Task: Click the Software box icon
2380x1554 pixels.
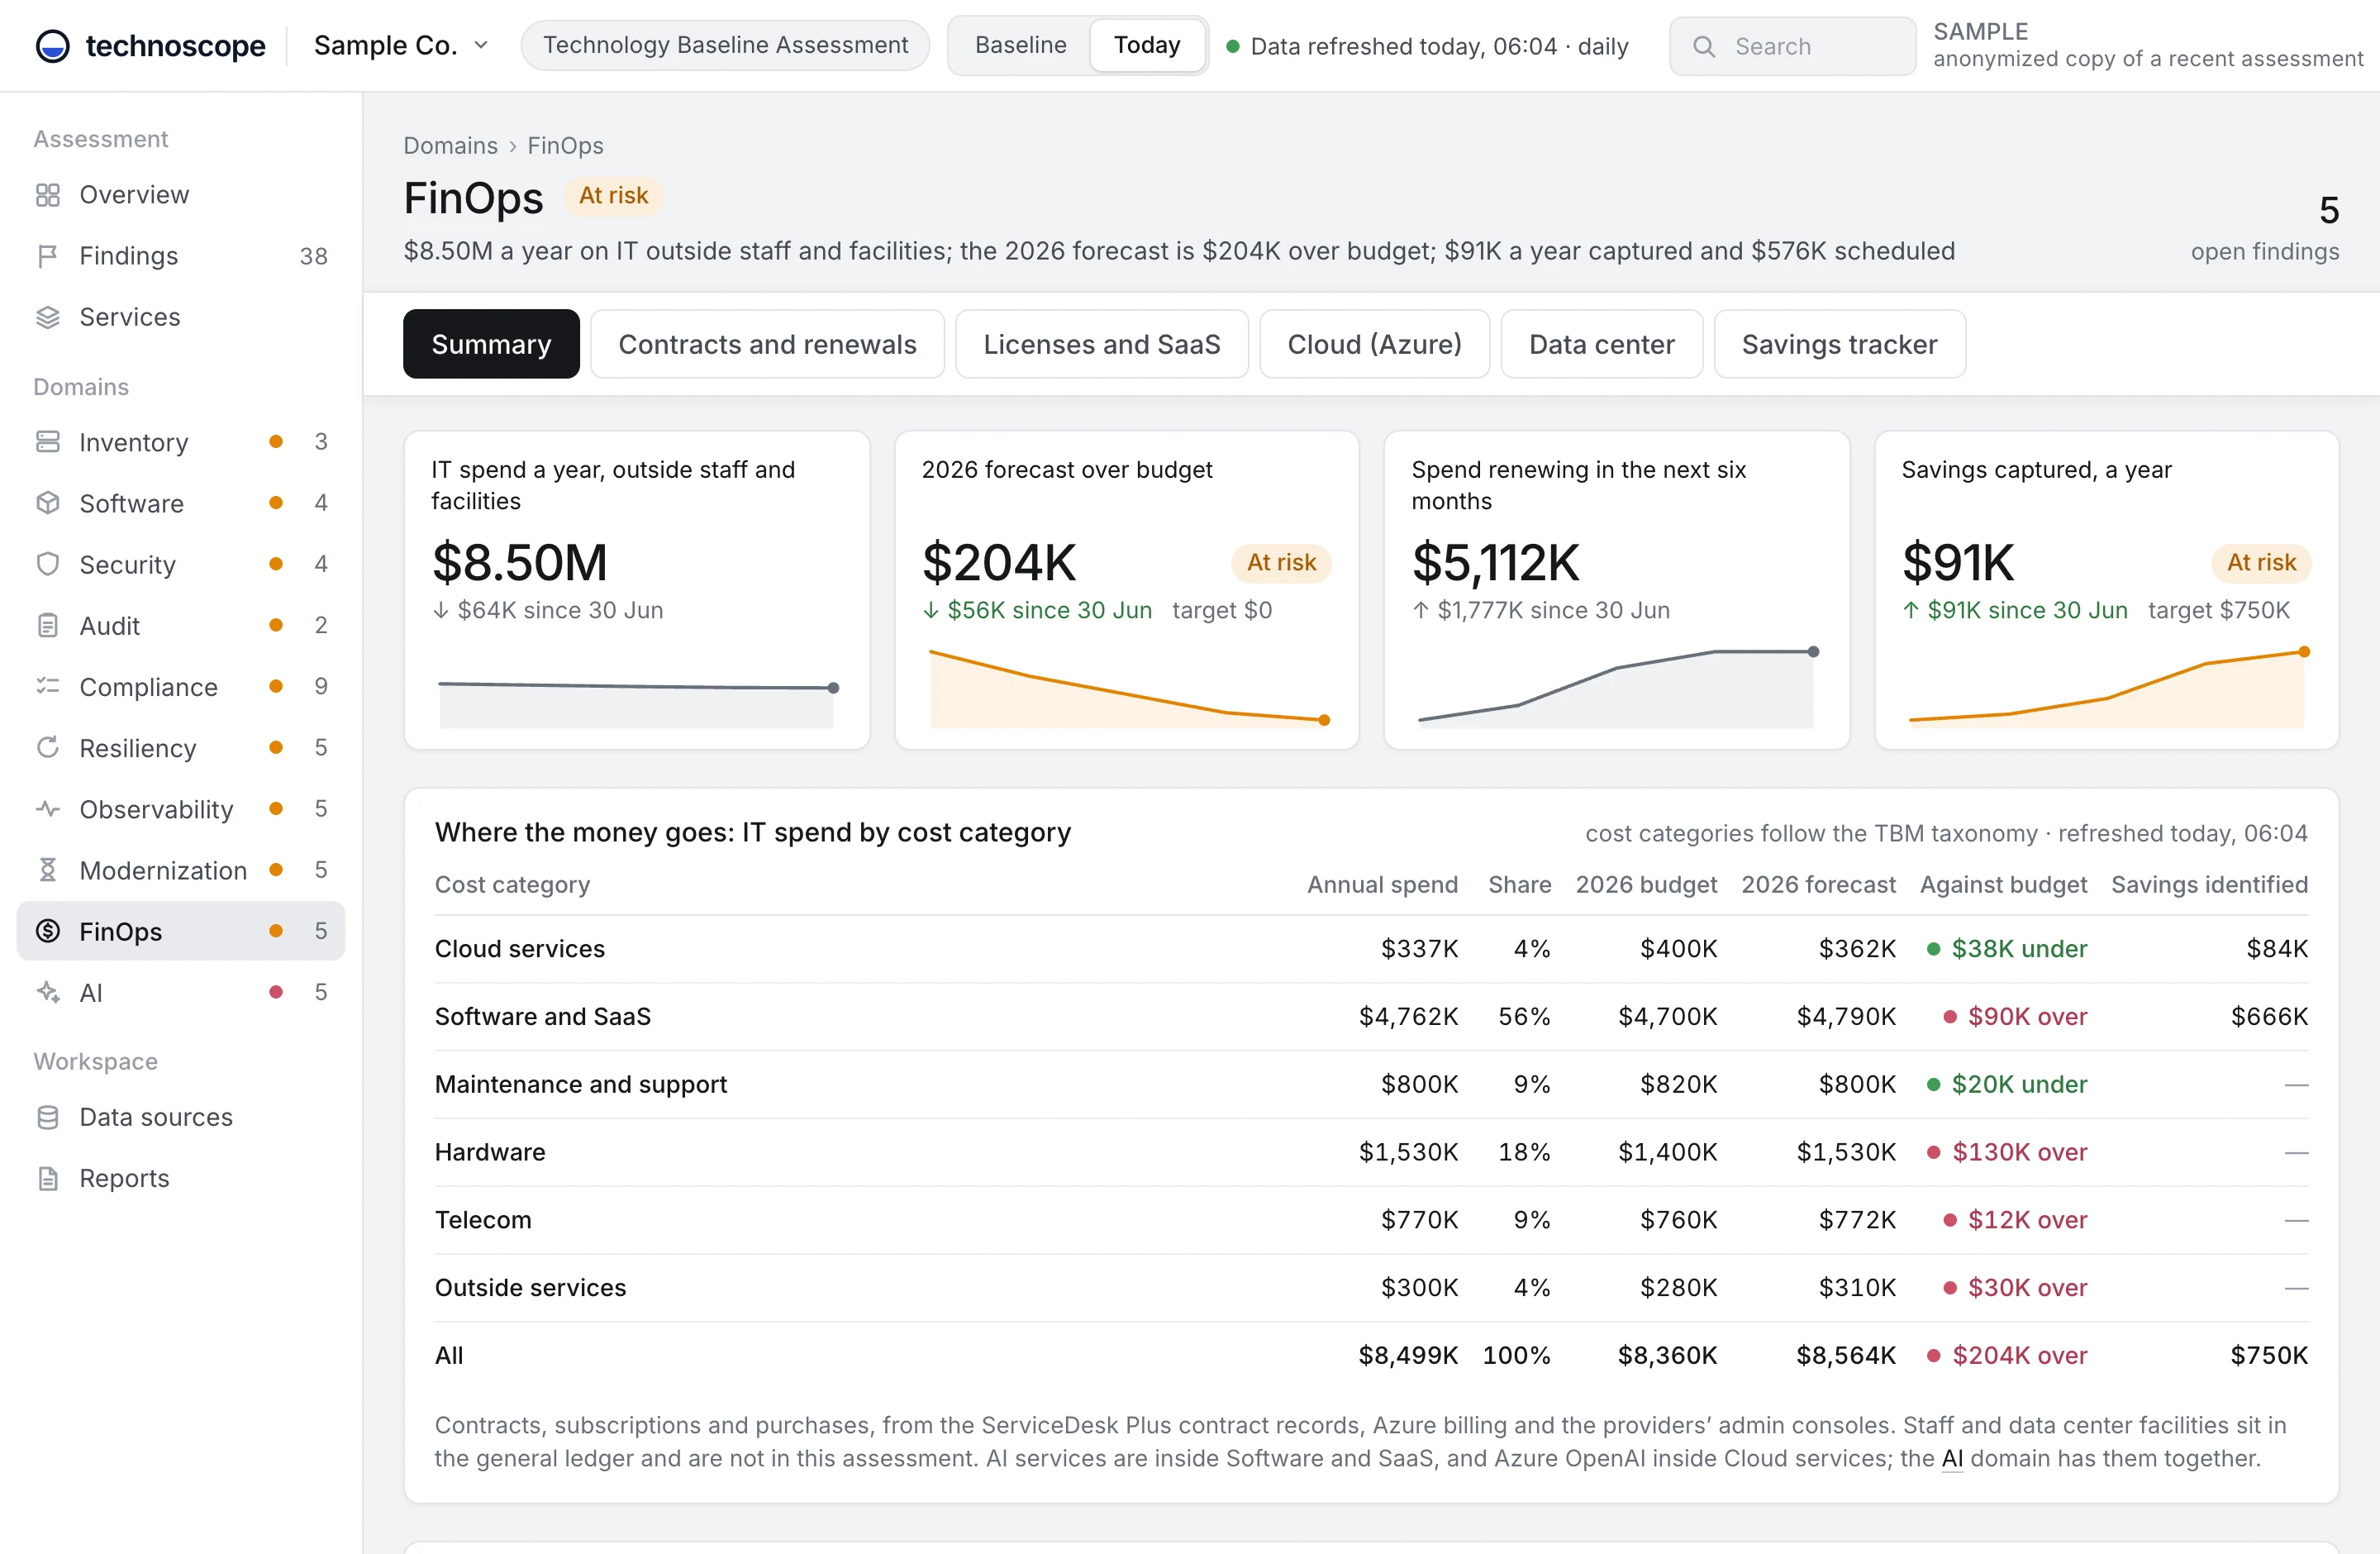Action: point(48,503)
